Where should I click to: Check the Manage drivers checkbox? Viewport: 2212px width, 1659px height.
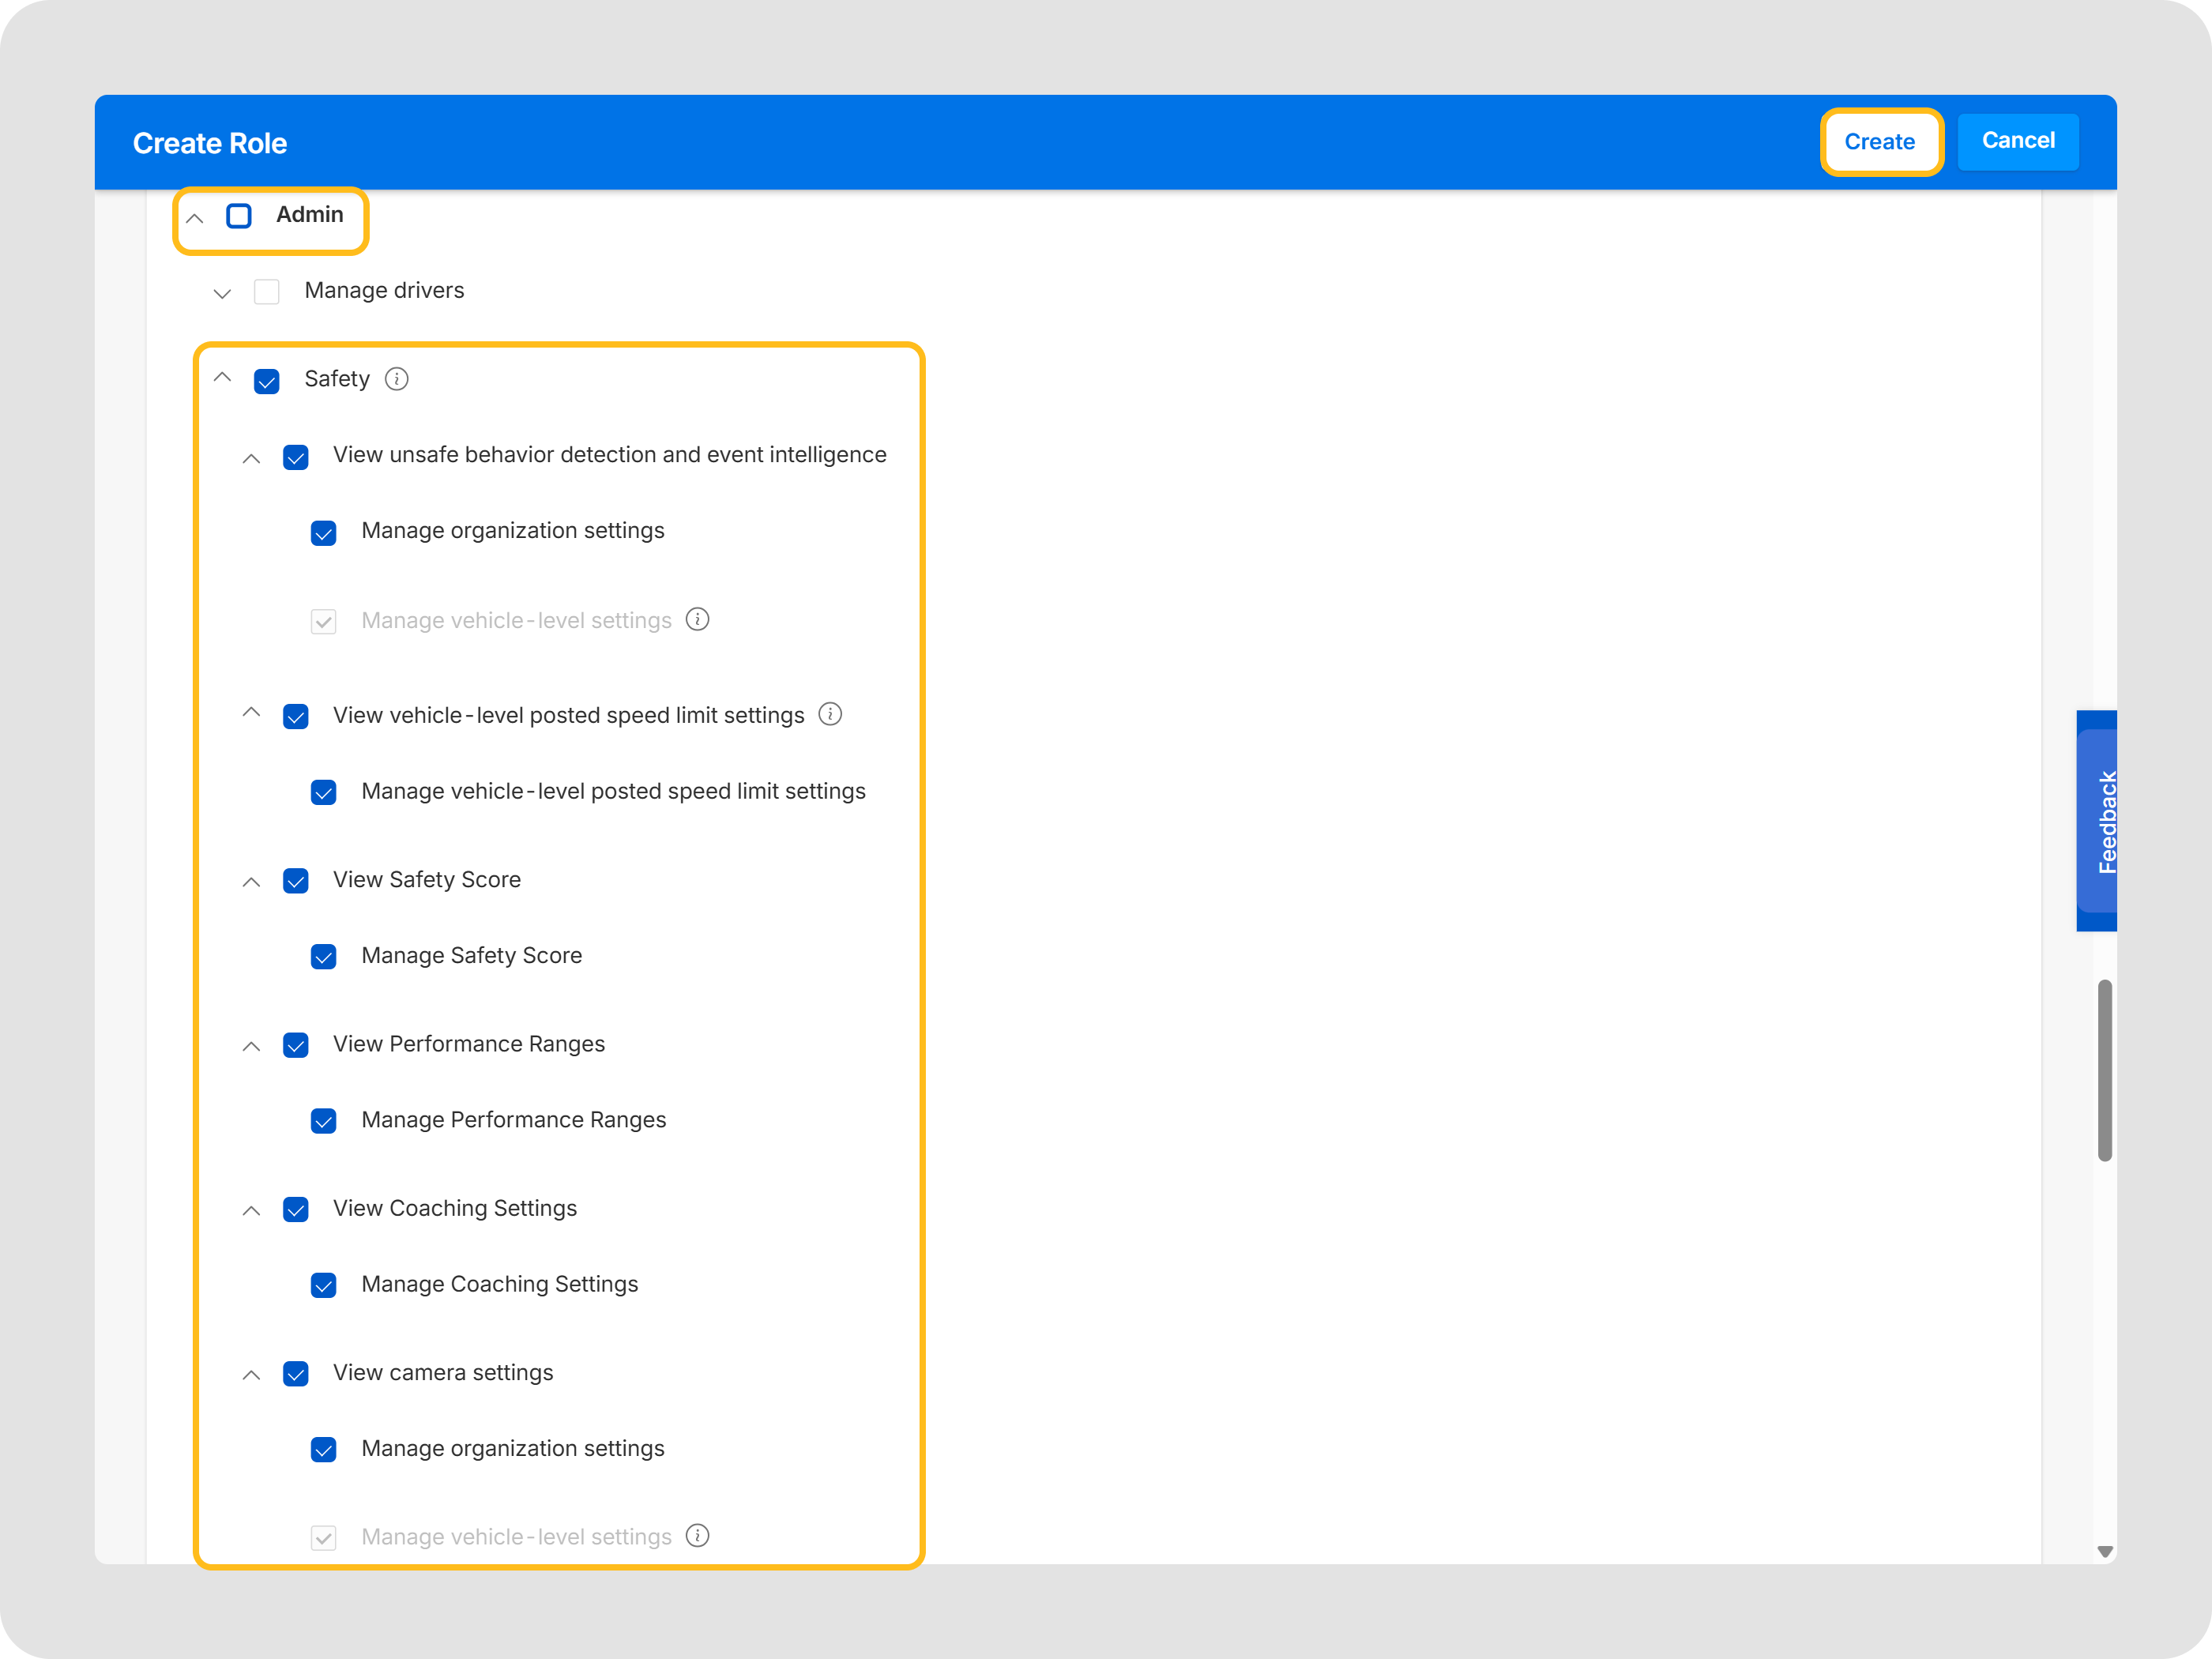point(267,292)
